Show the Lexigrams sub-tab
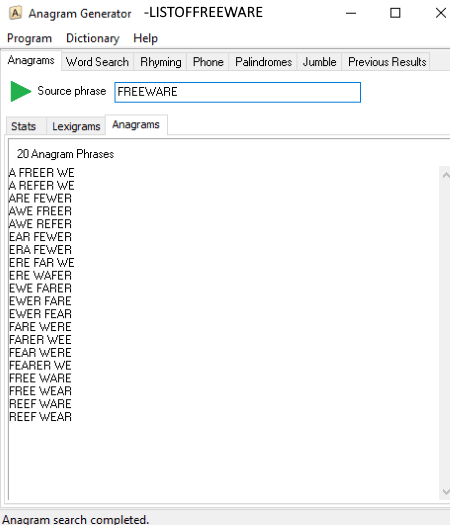This screenshot has height=525, width=450. click(76, 126)
